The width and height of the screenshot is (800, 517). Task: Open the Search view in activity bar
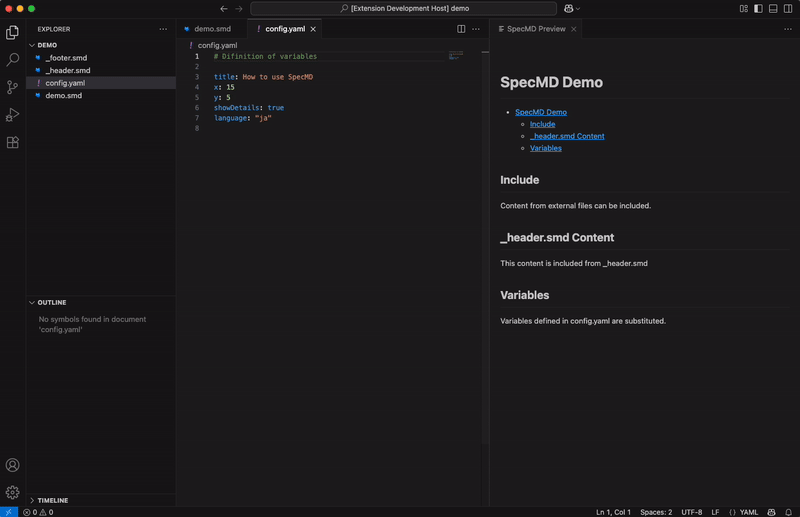[x=12, y=60]
